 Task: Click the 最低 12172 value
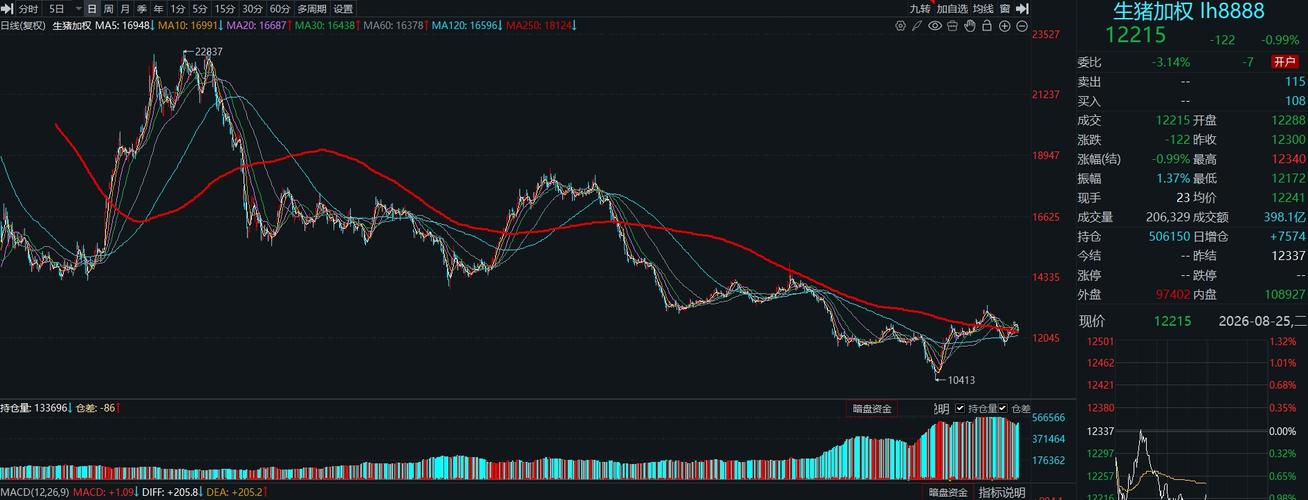click(1289, 178)
